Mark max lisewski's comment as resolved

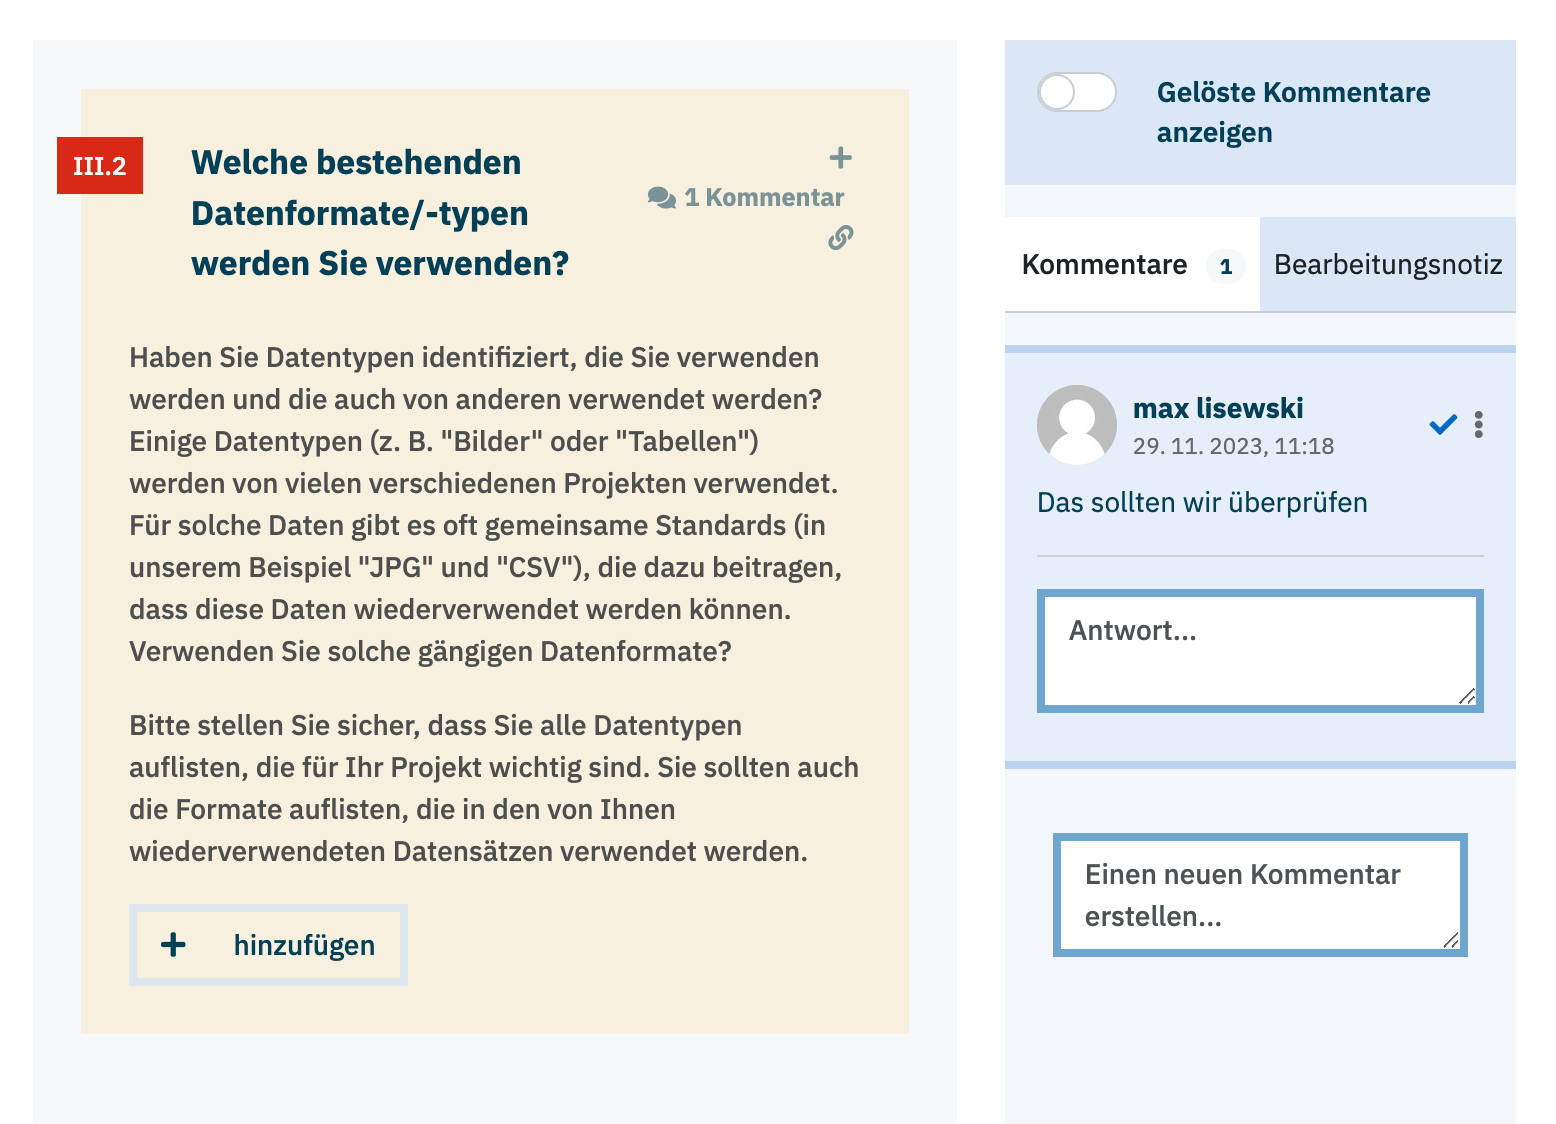pos(1442,425)
